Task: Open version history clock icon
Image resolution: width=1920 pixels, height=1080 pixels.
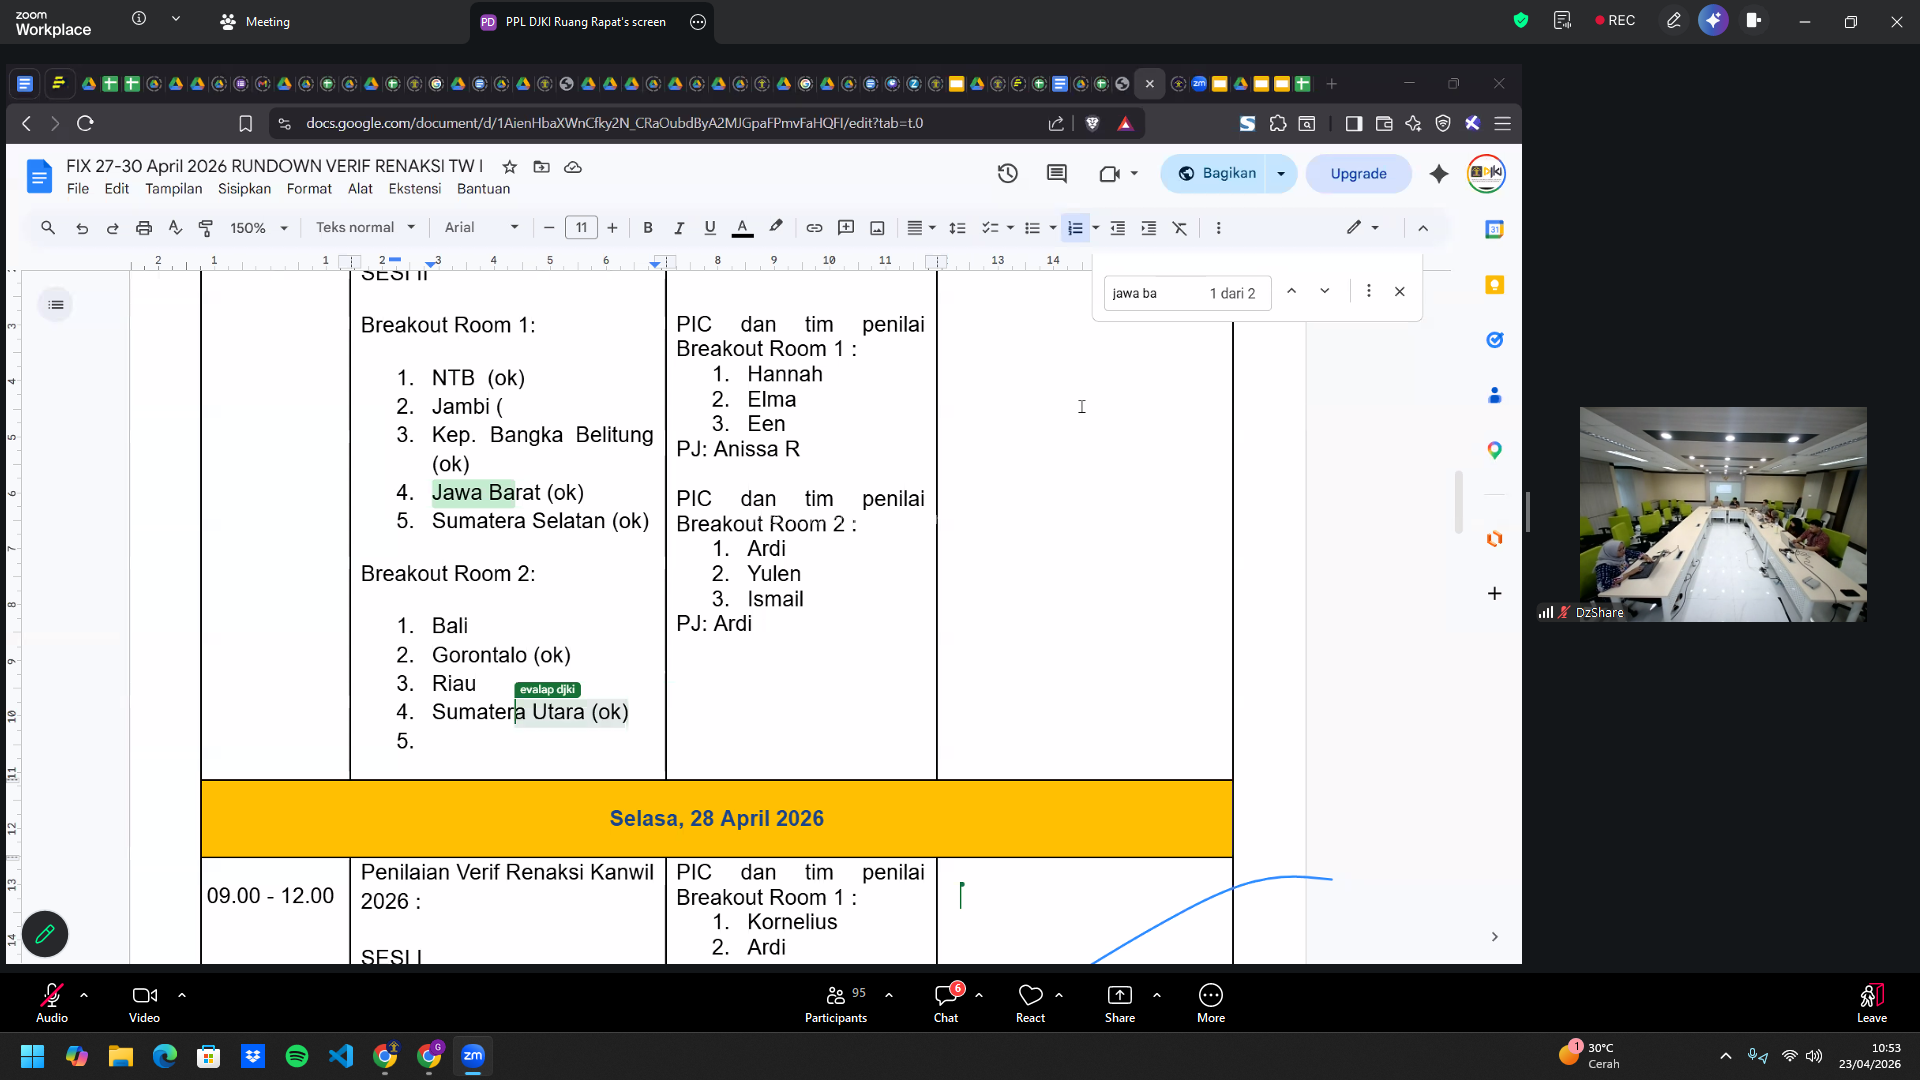Action: coord(1007,173)
